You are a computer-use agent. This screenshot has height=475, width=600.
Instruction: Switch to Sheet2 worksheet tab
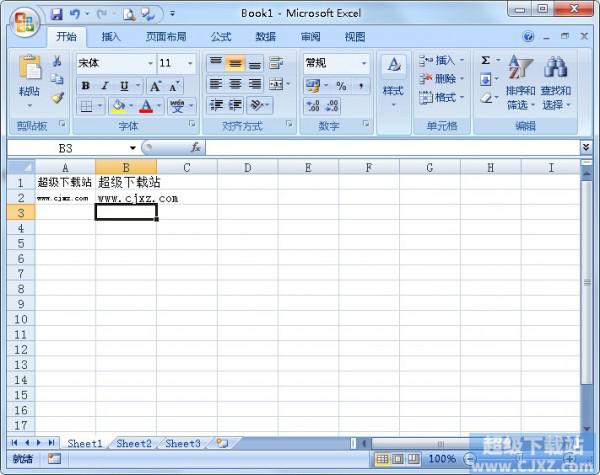coord(134,443)
